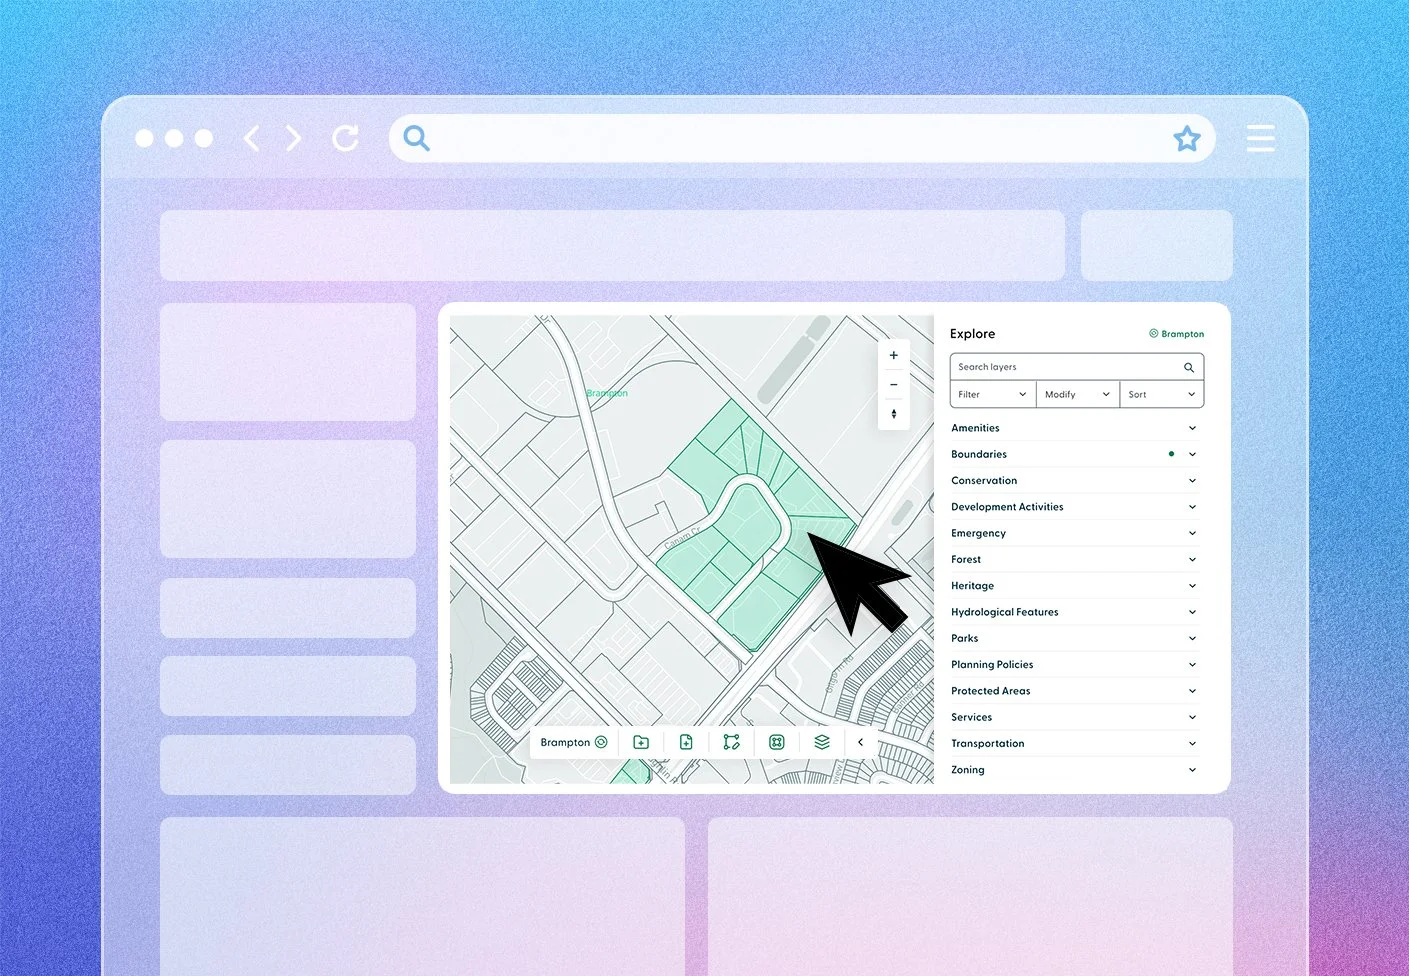Select the draw polygon tool
The height and width of the screenshot is (976, 1409).
tap(732, 742)
